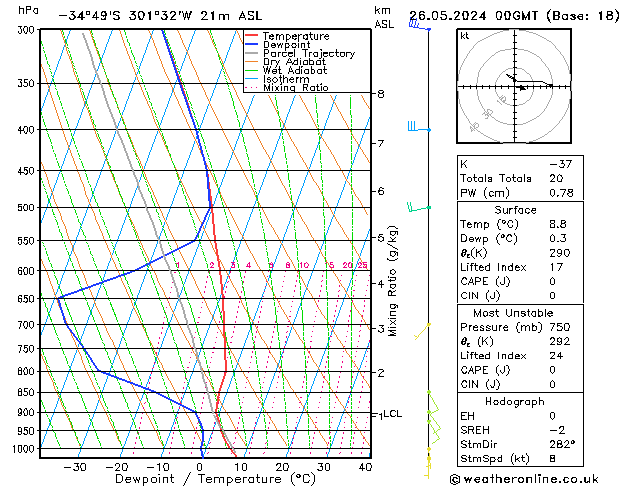This screenshot has height=486, width=629.
Task: Click the EH value 0
Action: [x=552, y=416]
